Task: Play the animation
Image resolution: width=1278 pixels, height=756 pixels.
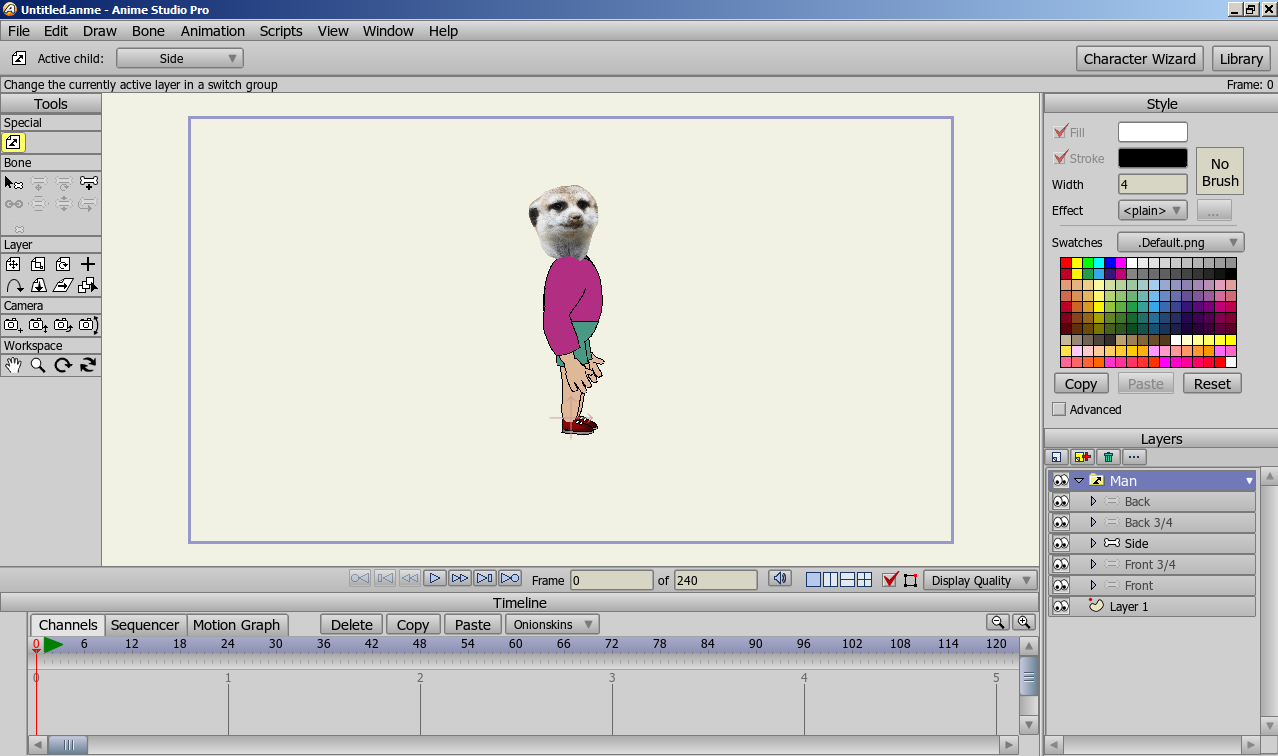Action: pyautogui.click(x=435, y=578)
